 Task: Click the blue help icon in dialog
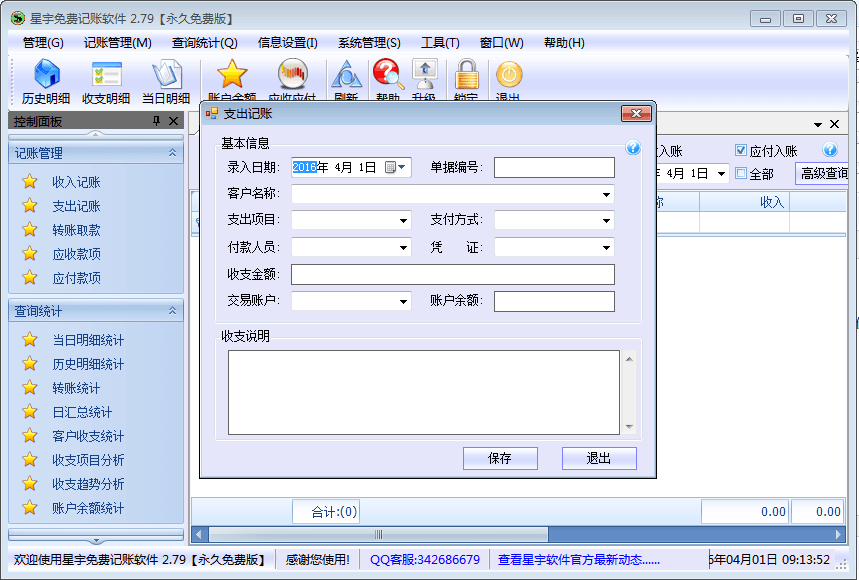pyautogui.click(x=633, y=148)
